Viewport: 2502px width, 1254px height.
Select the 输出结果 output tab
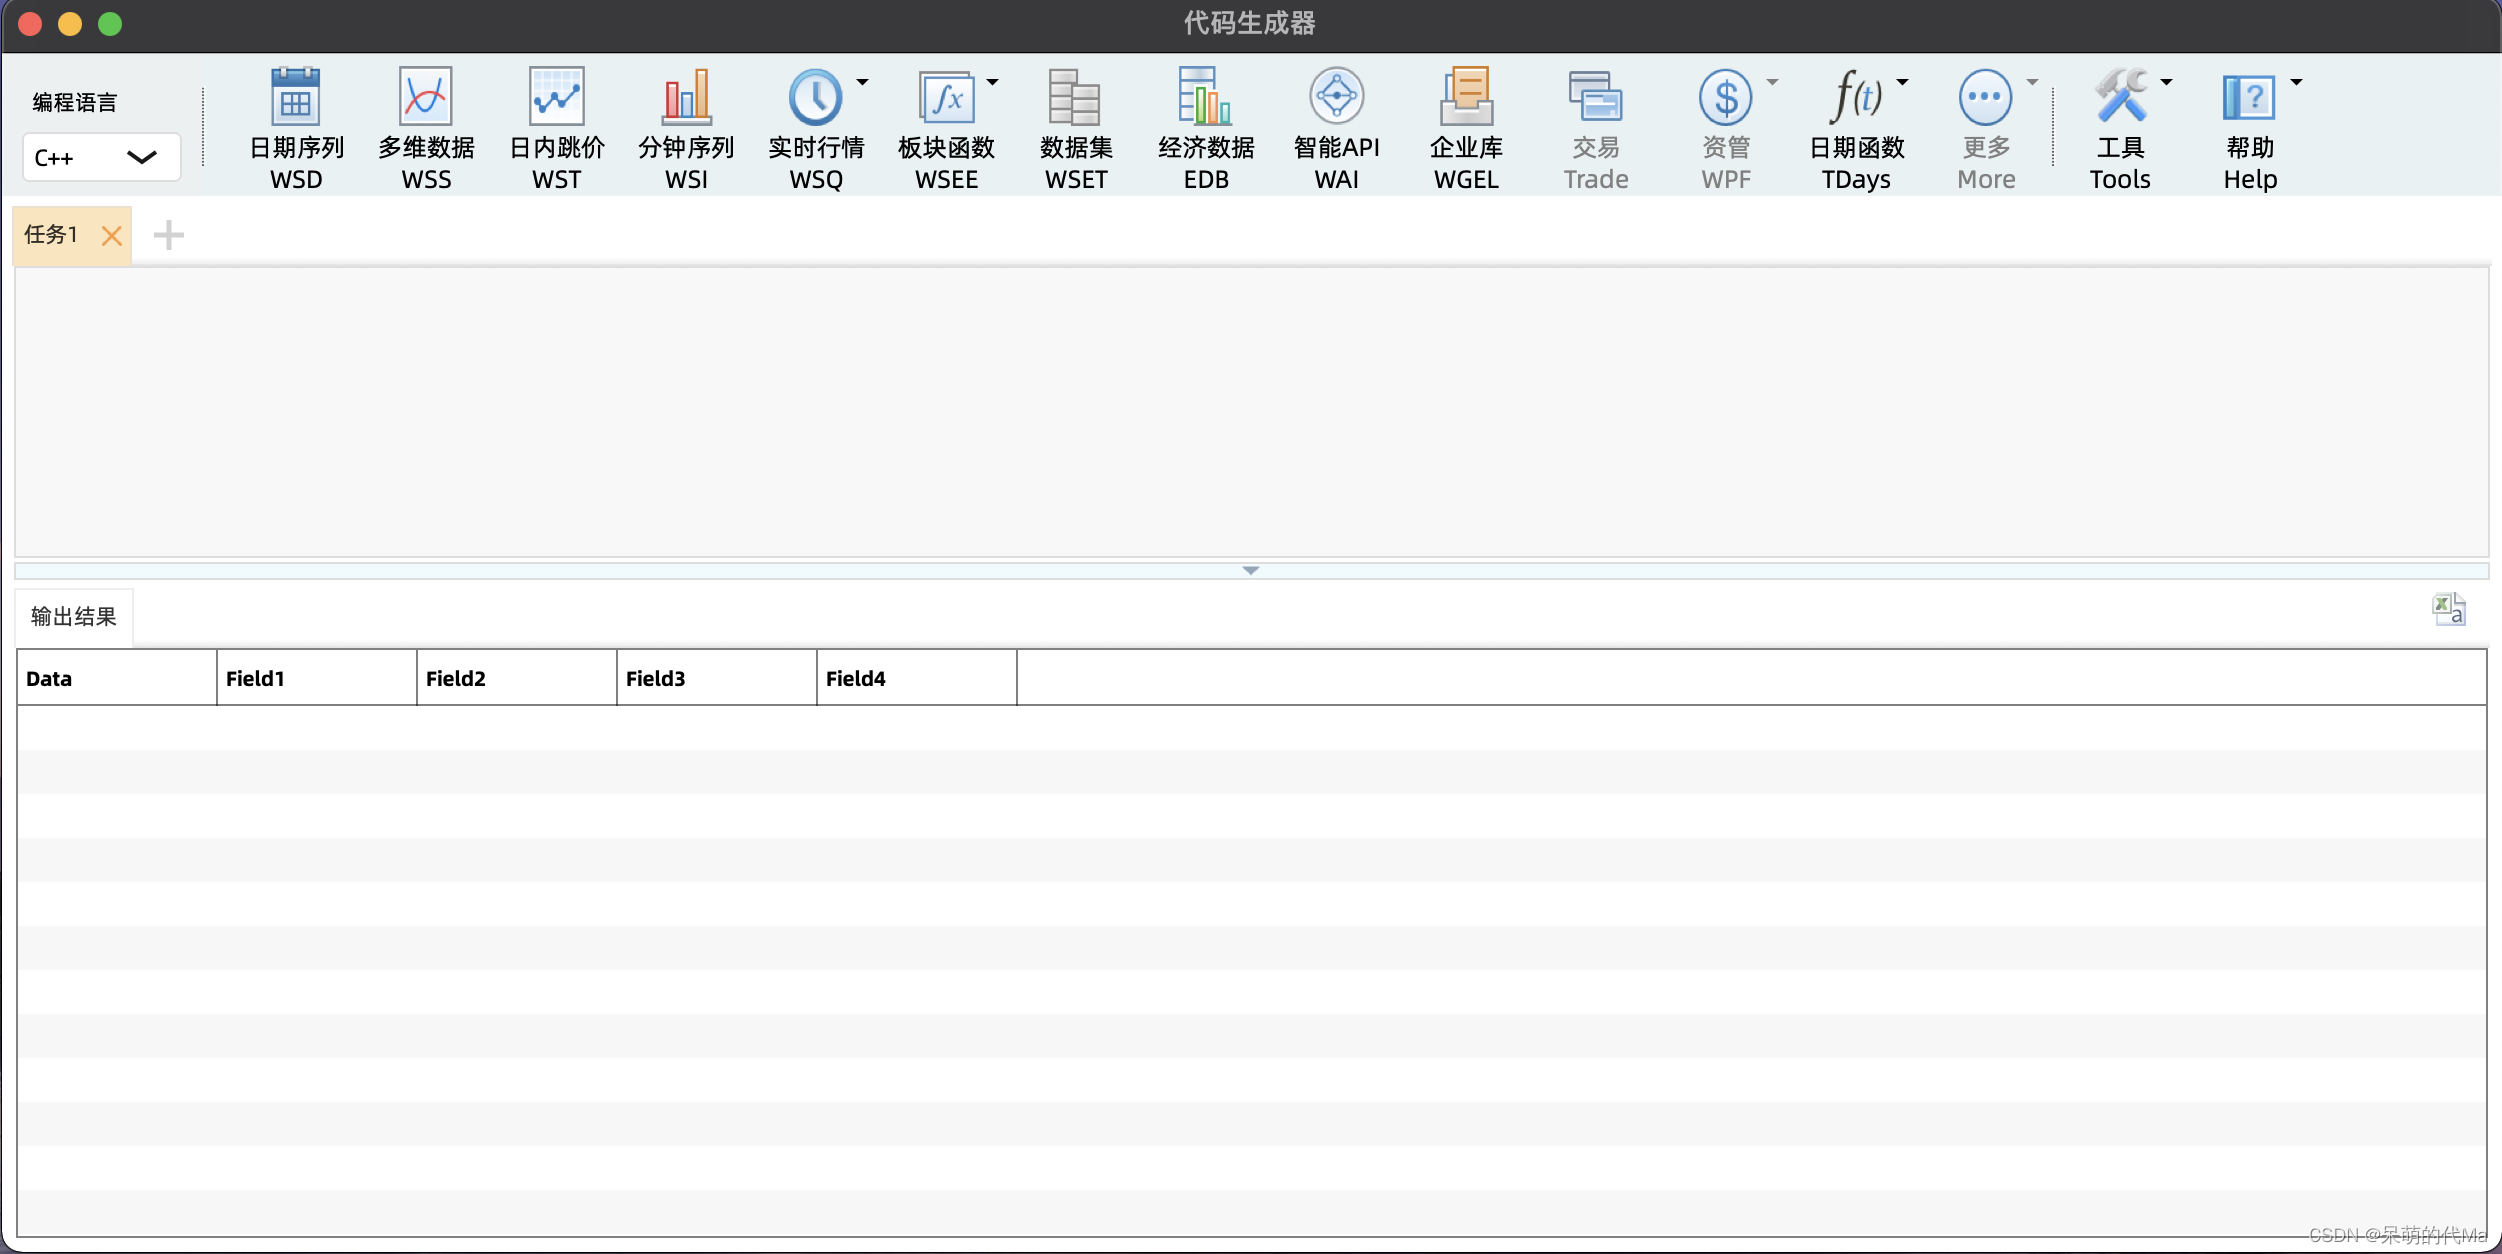74,617
